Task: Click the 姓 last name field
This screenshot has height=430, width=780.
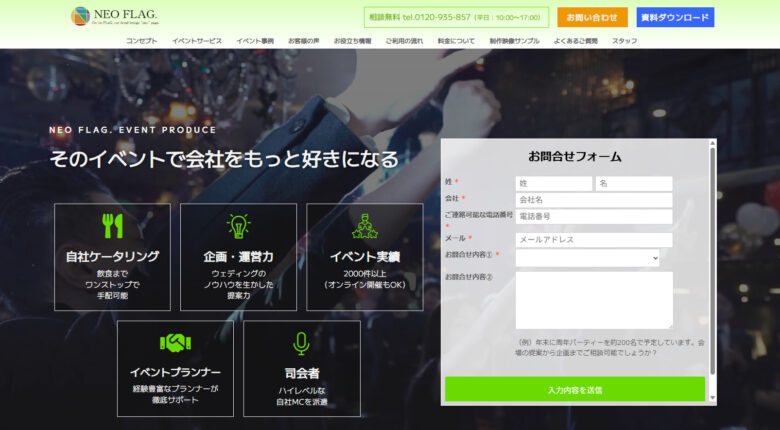Action: pyautogui.click(x=553, y=184)
